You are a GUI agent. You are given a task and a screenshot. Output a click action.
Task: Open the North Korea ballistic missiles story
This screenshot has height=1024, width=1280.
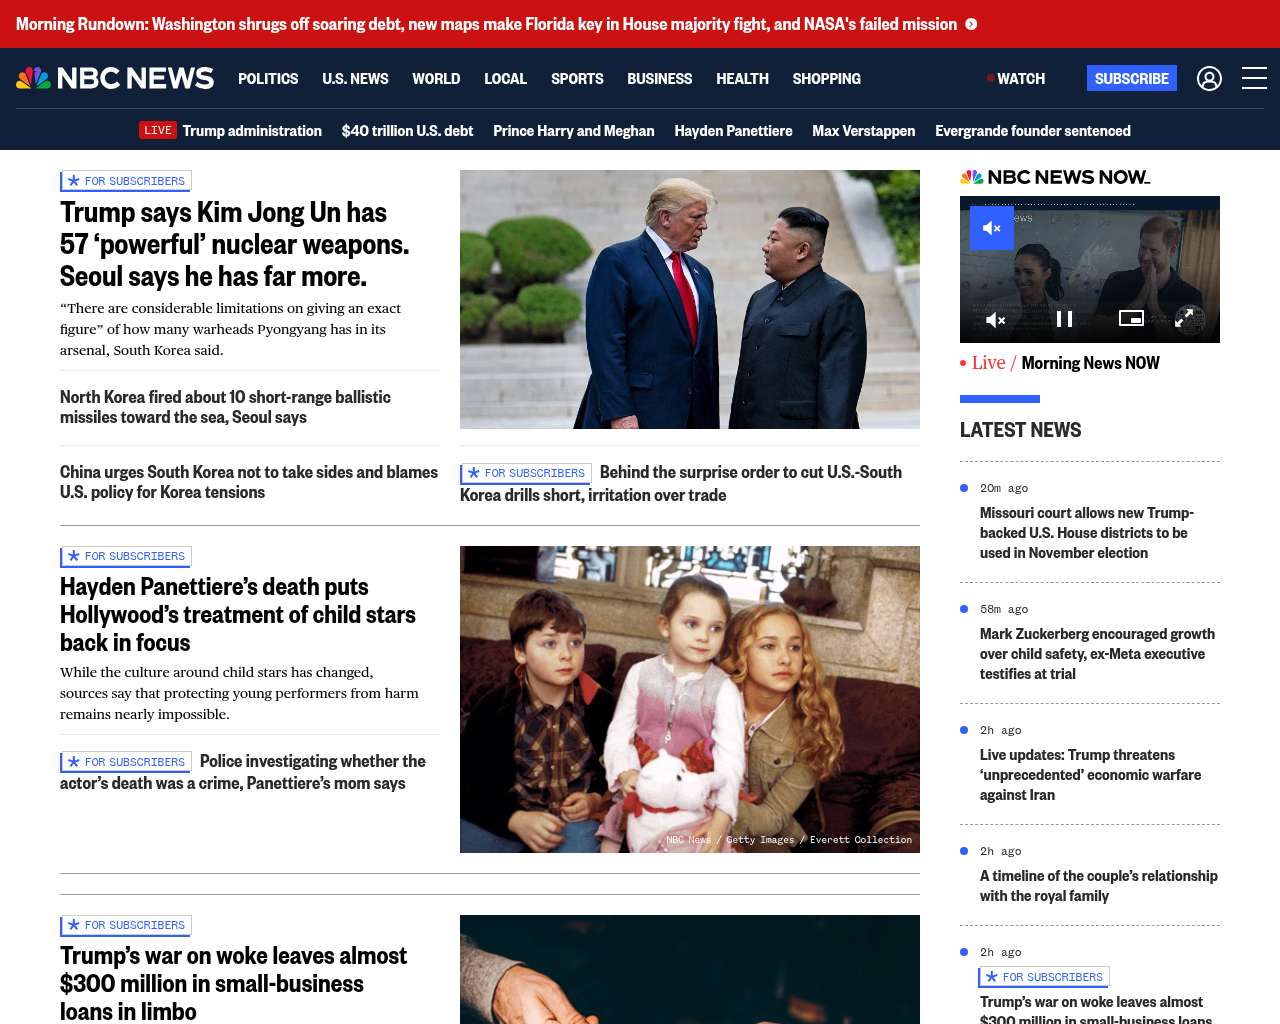[x=225, y=407]
